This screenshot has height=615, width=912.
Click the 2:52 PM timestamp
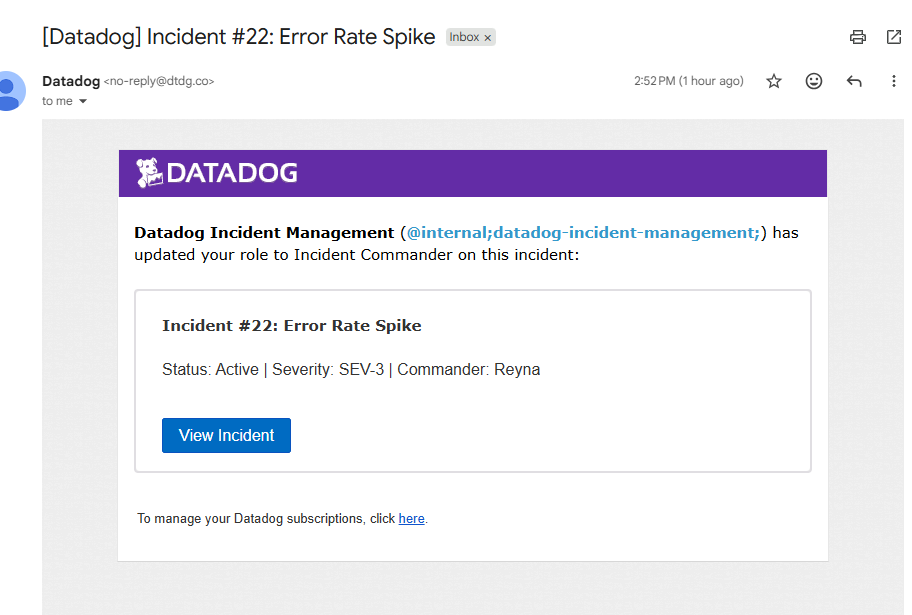click(x=689, y=81)
